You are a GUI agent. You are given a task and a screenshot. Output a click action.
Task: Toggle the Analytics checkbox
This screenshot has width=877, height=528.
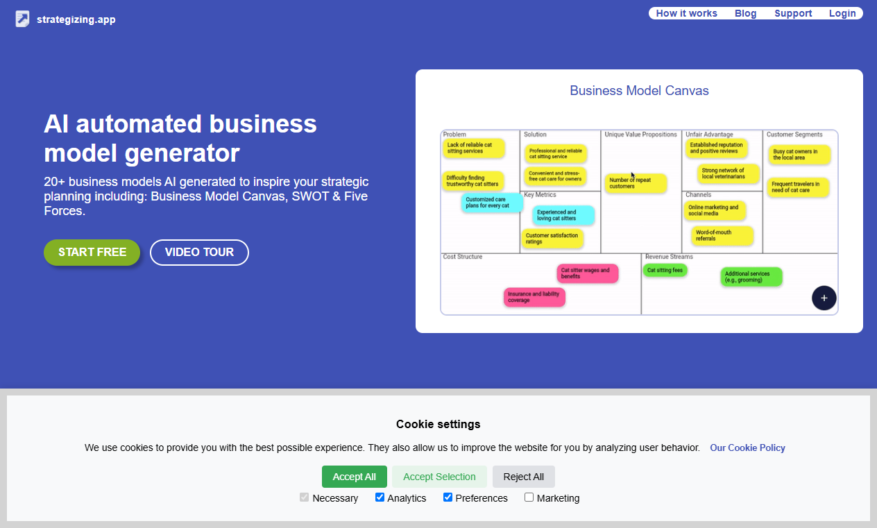coord(380,497)
